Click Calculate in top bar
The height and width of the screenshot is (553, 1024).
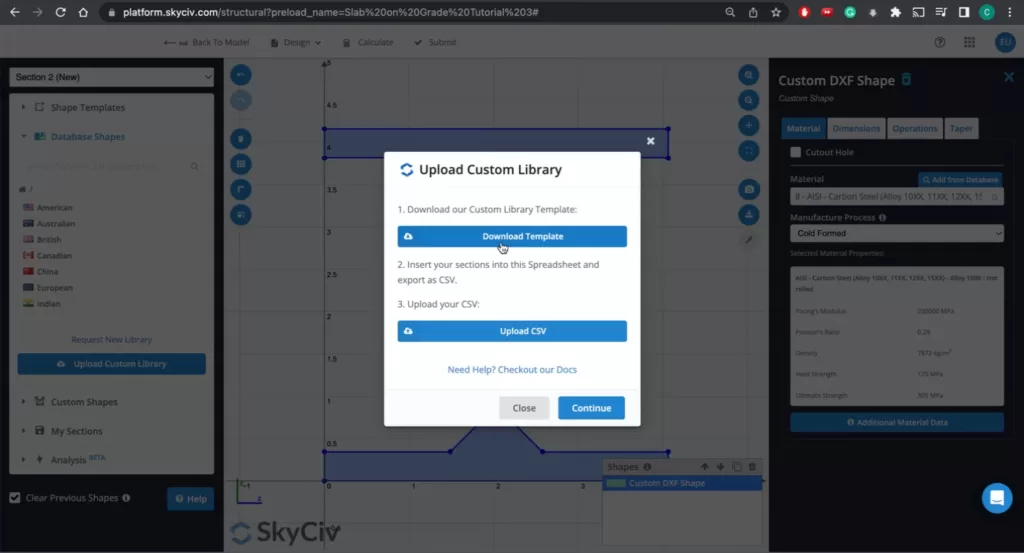point(368,42)
